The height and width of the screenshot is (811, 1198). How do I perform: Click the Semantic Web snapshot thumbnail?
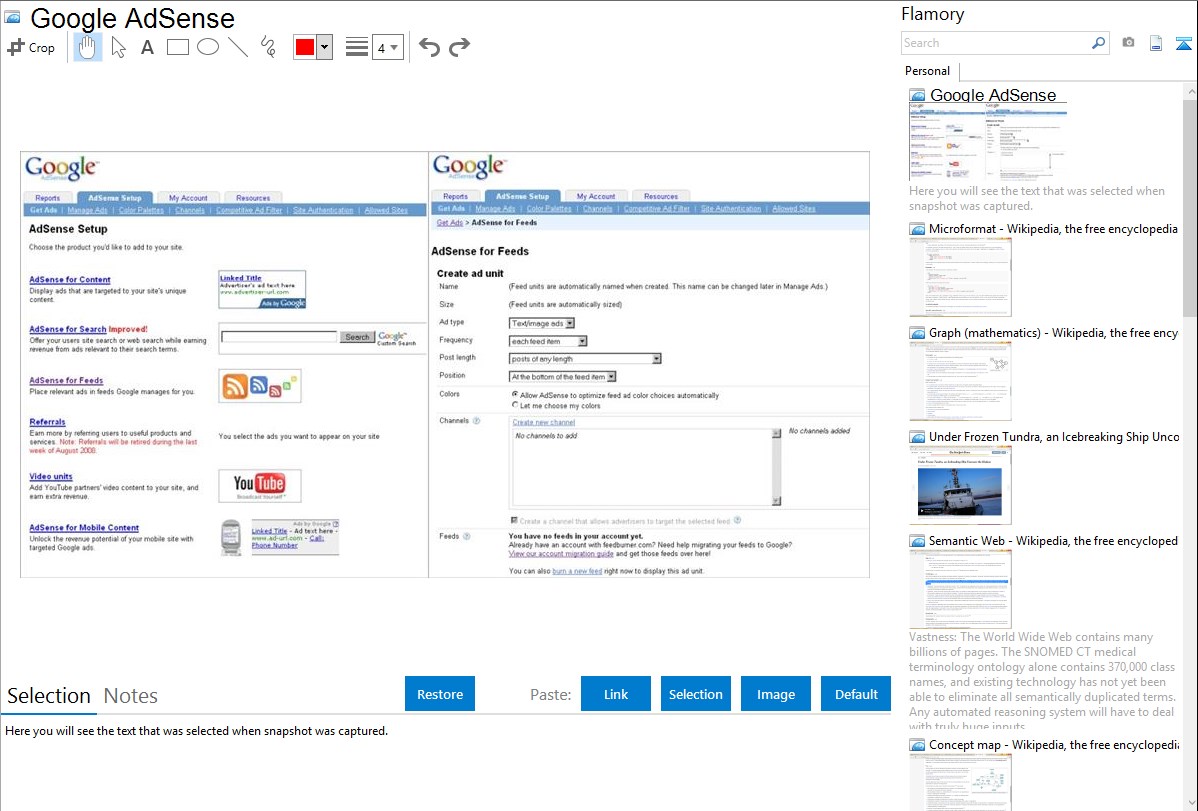pos(960,589)
